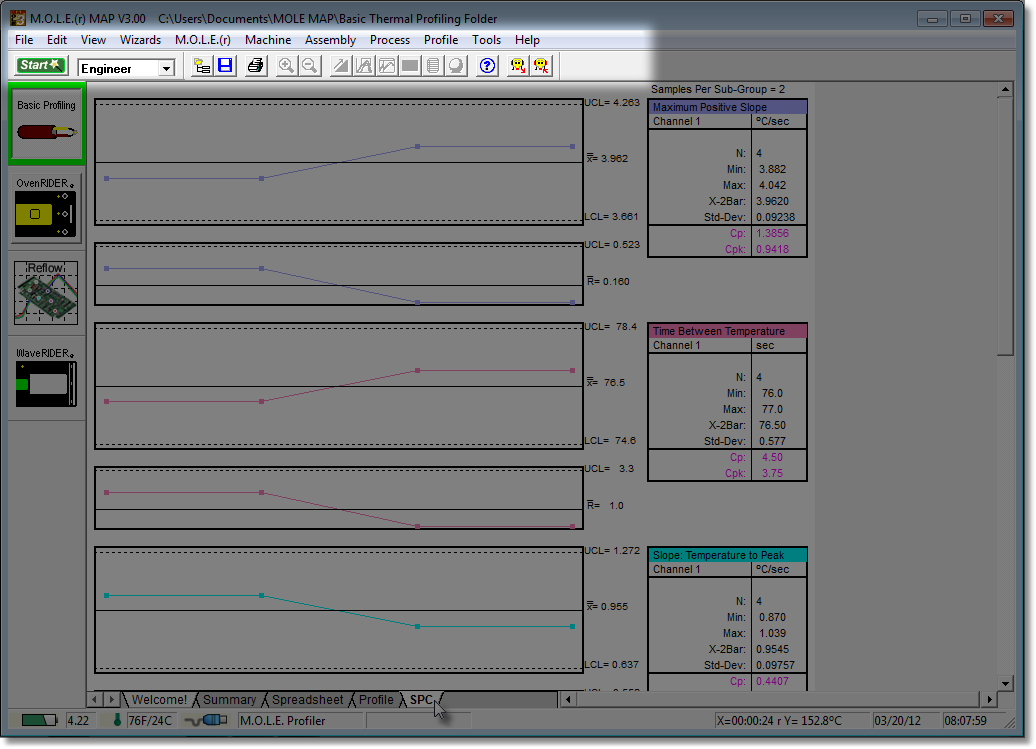Click the M.O.L.E. Profiler status text
Screen dimensions: 1036x749
coord(283,721)
